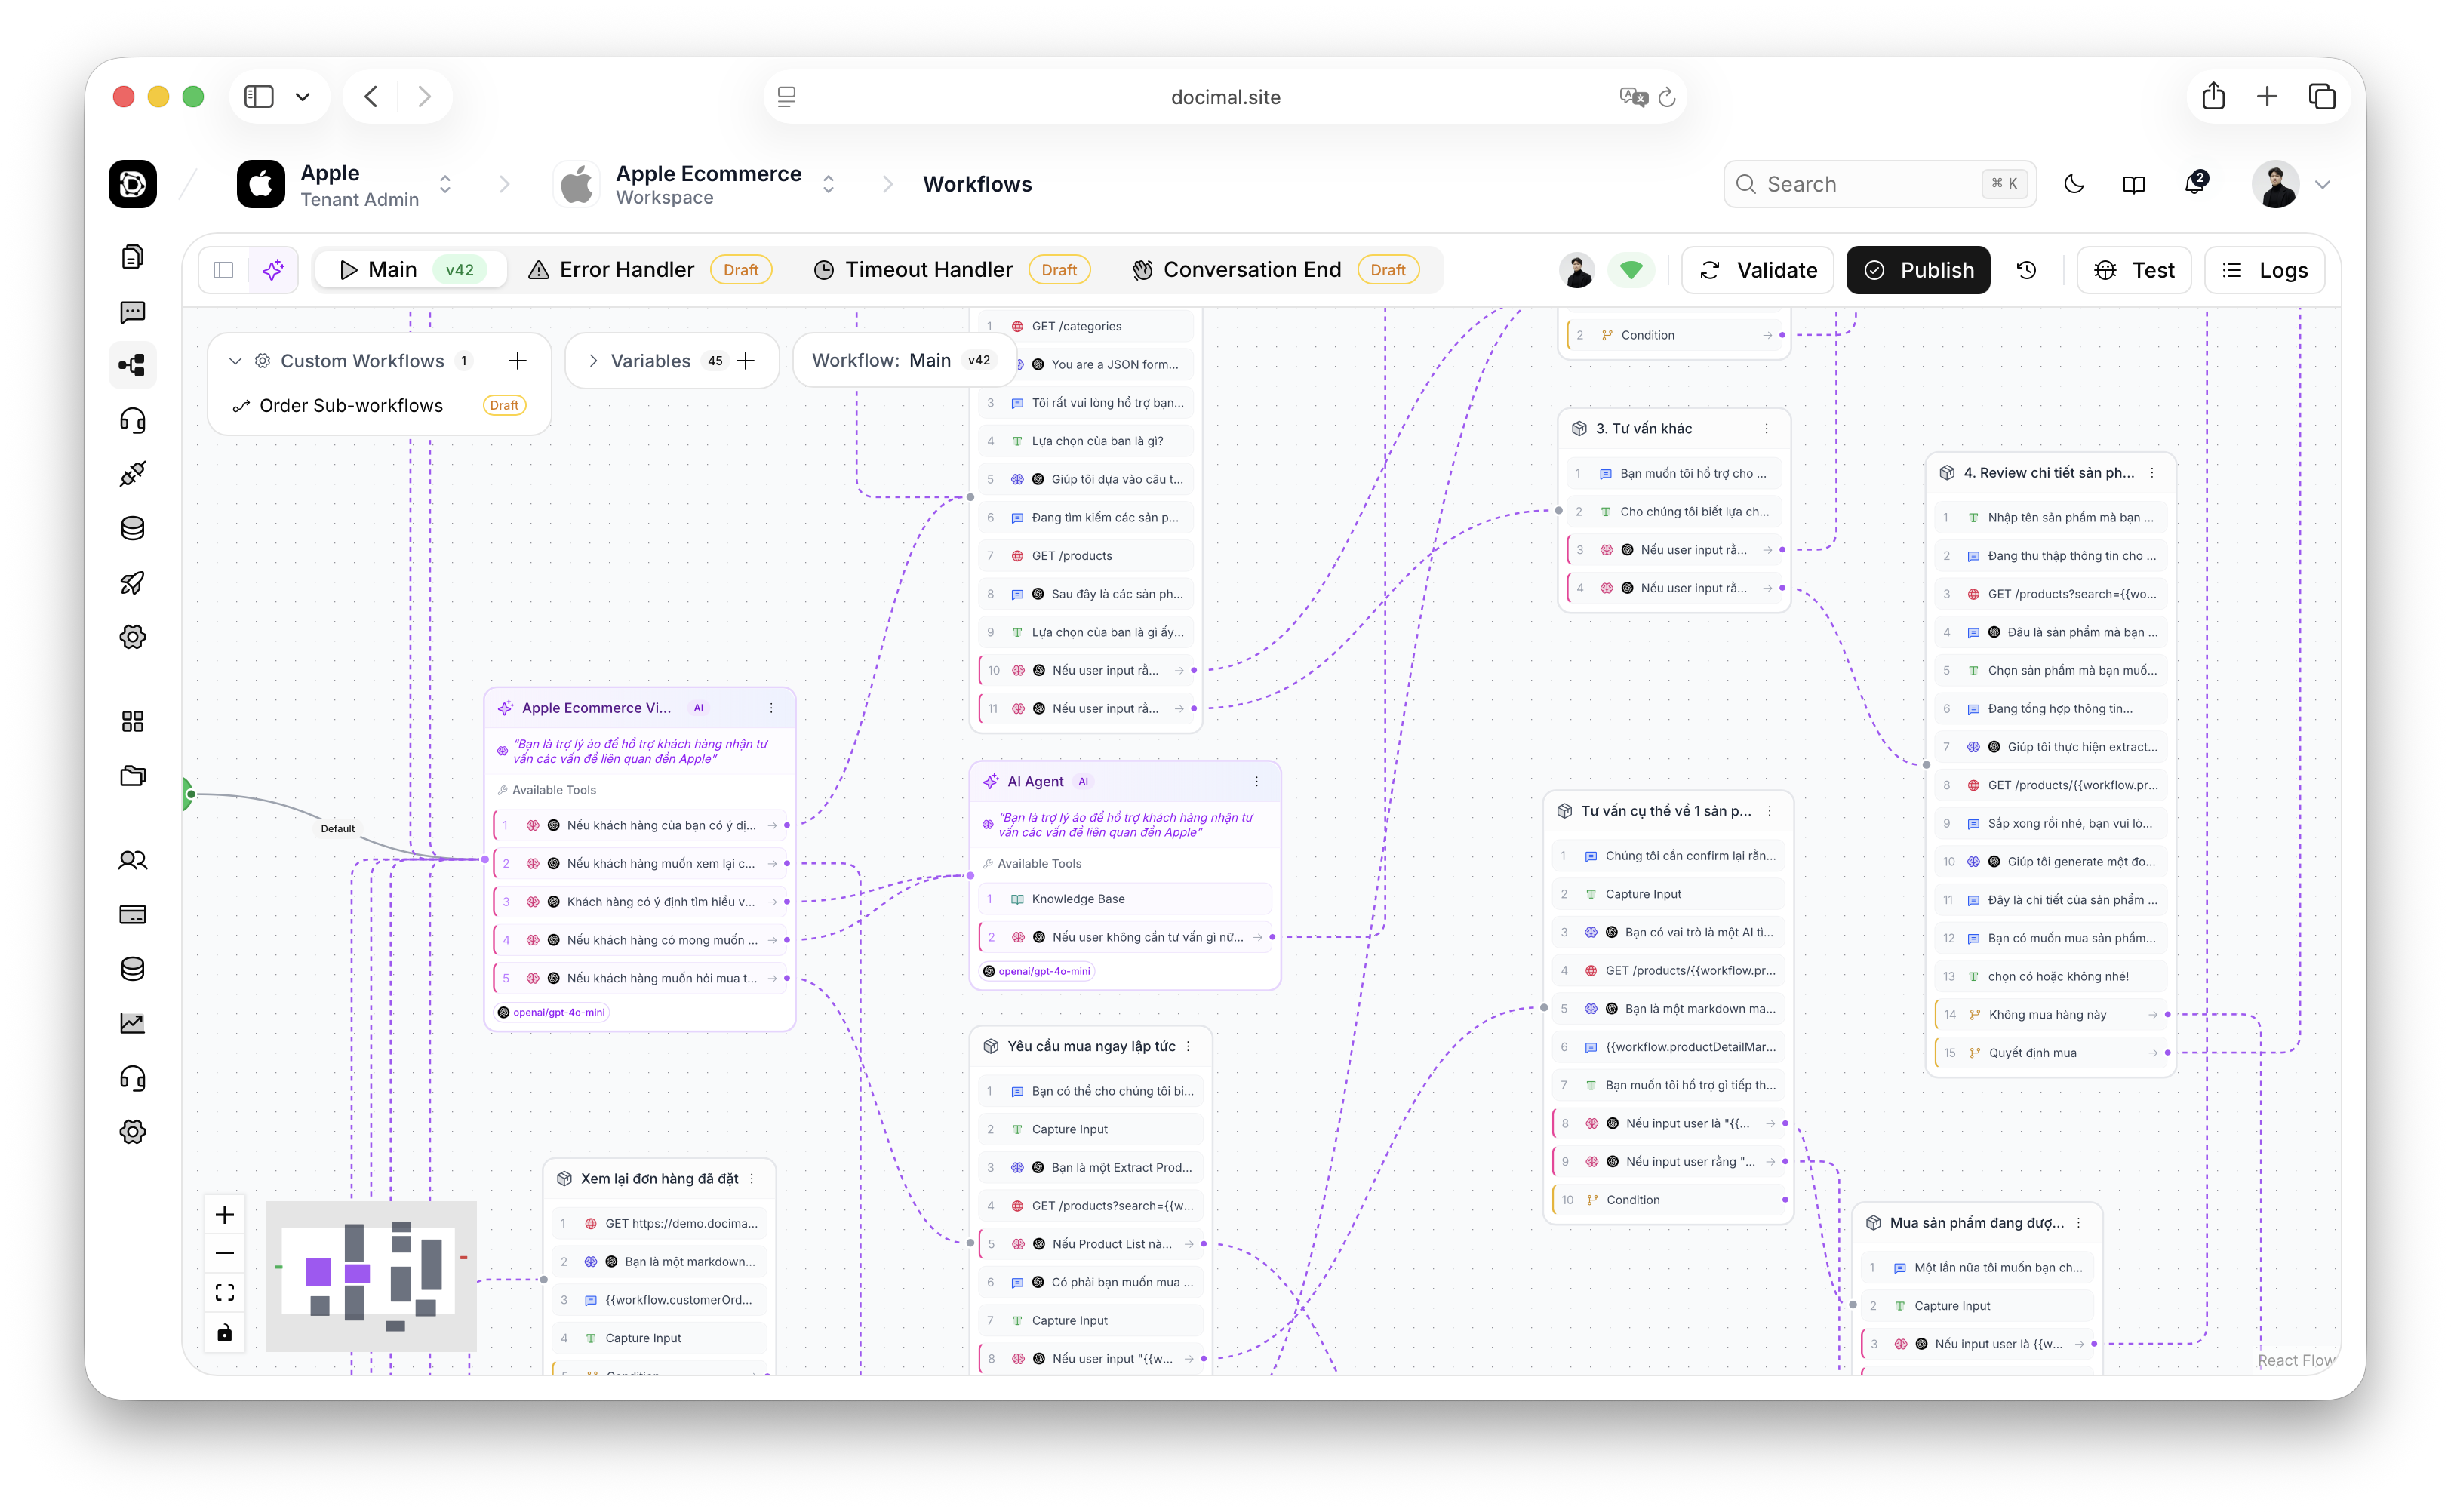
Task: Click the fit view icon on canvas controls
Action: tap(225, 1292)
